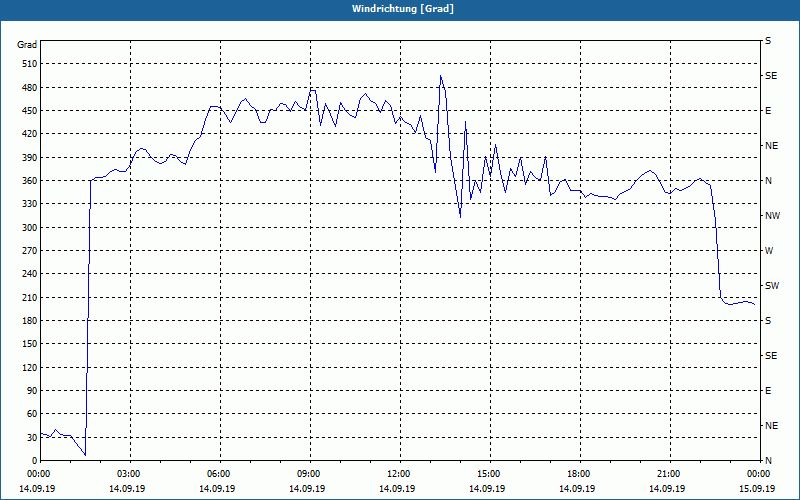Select the 60 value on left axis
Viewport: 800px width, 500px height.
32,414
